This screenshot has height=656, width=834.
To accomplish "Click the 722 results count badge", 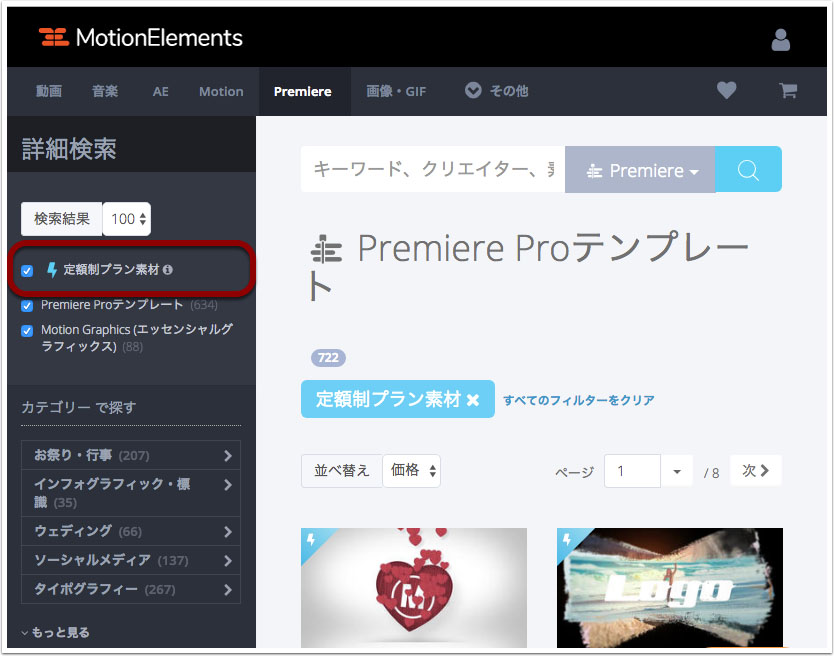I will click(x=328, y=358).
